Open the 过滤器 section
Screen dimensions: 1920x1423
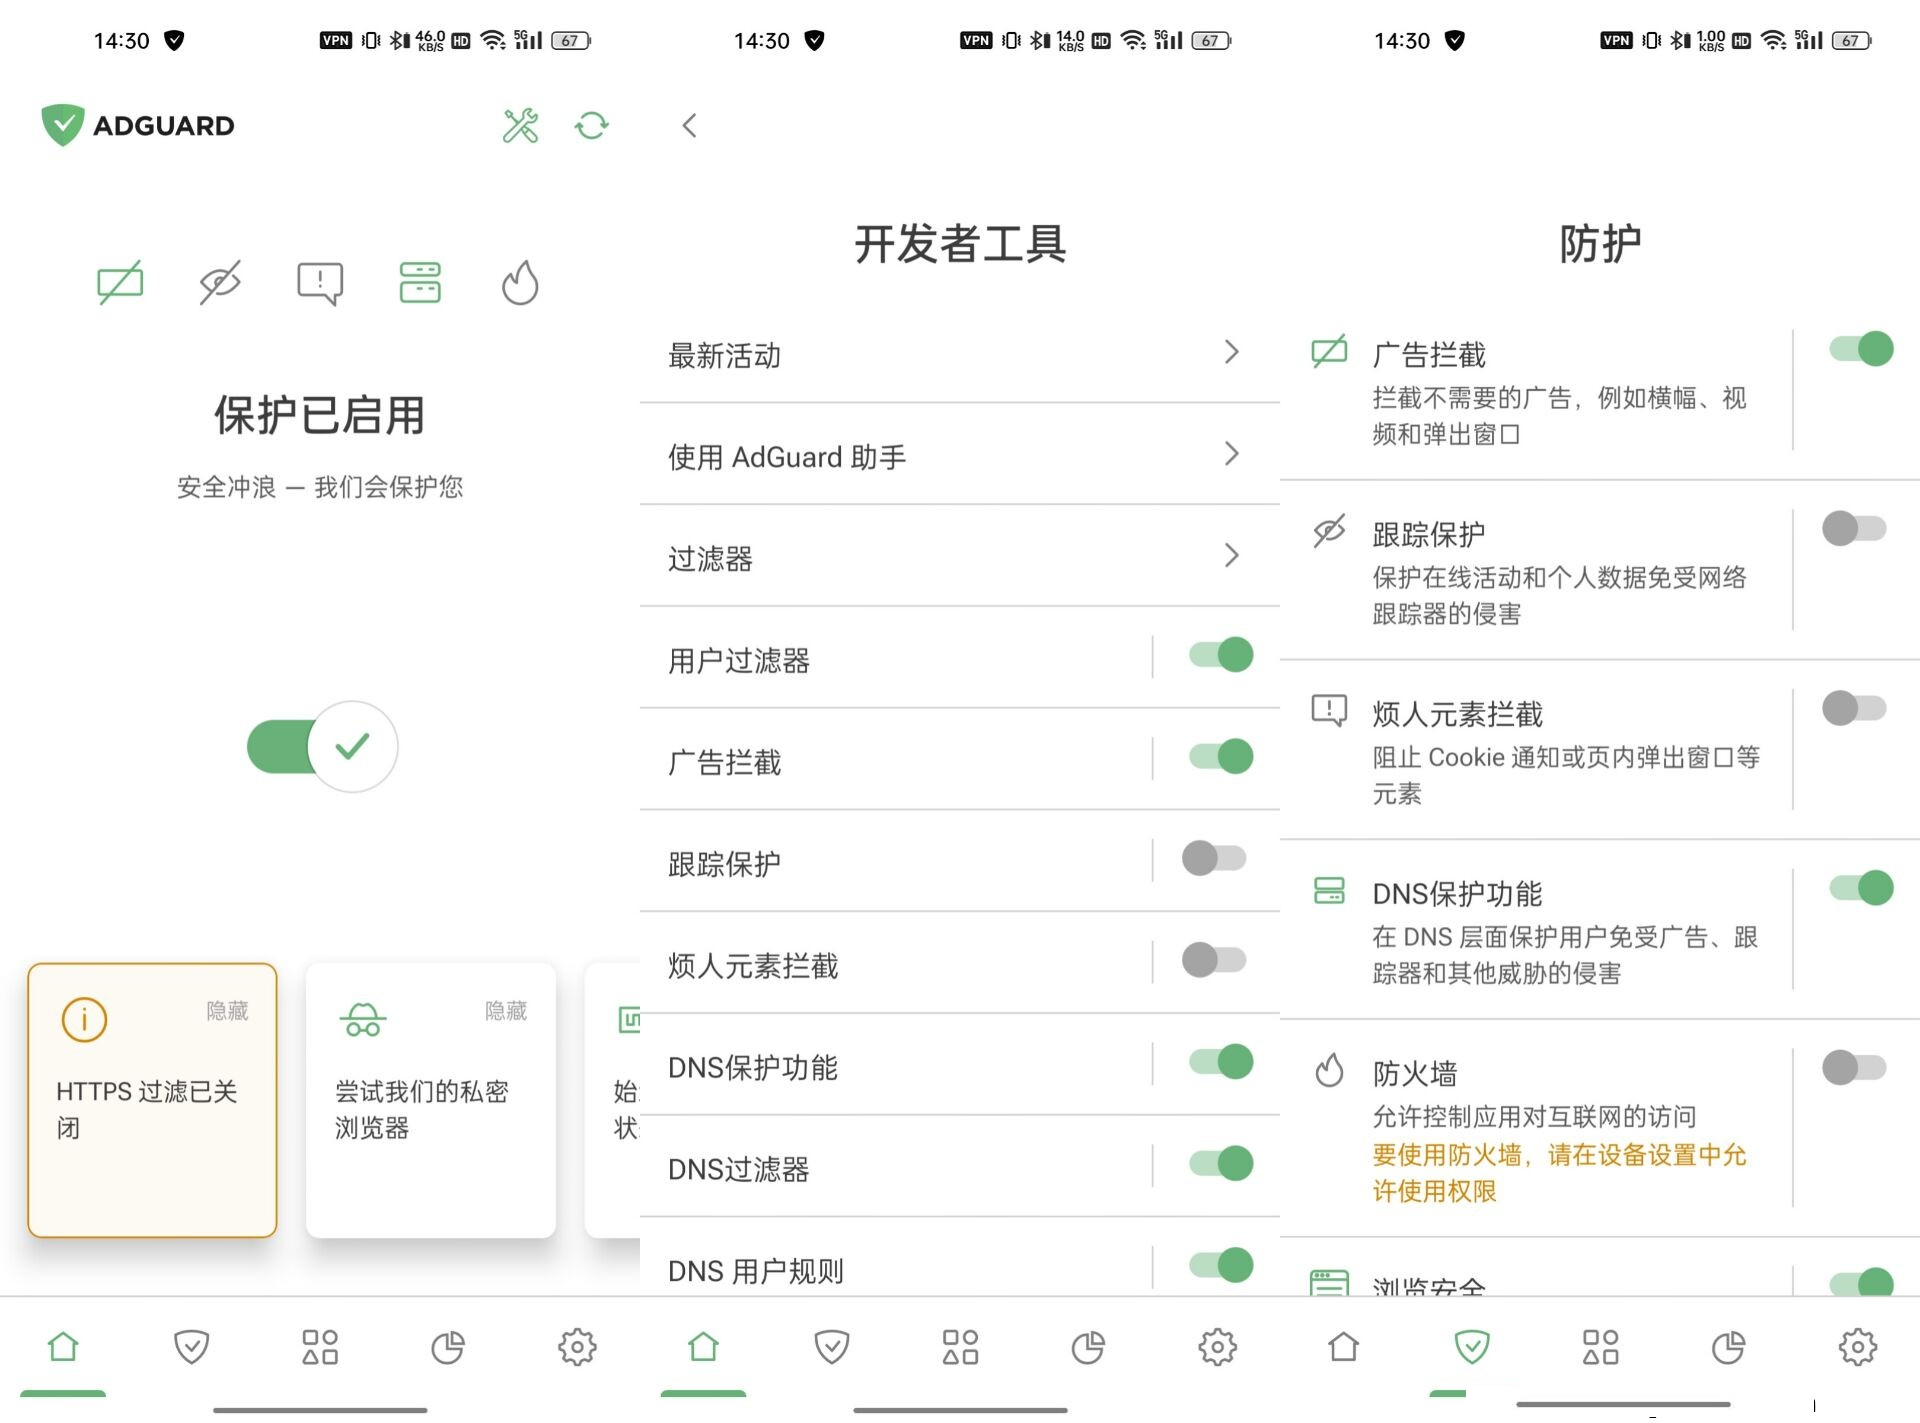[1232, 557]
